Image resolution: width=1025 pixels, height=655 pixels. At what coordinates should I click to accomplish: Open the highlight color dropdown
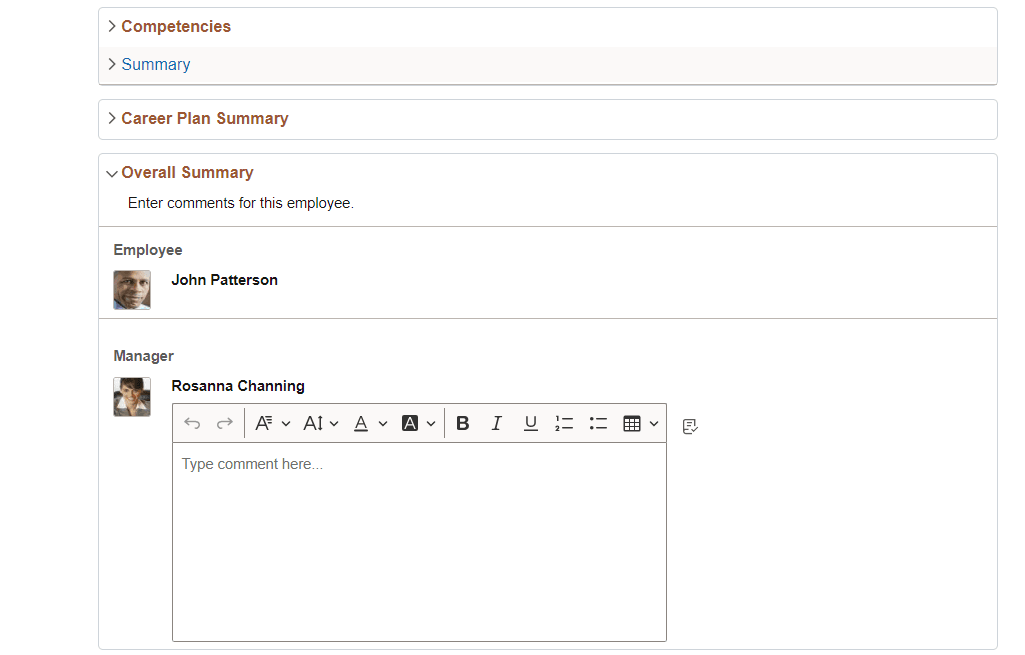click(x=417, y=423)
